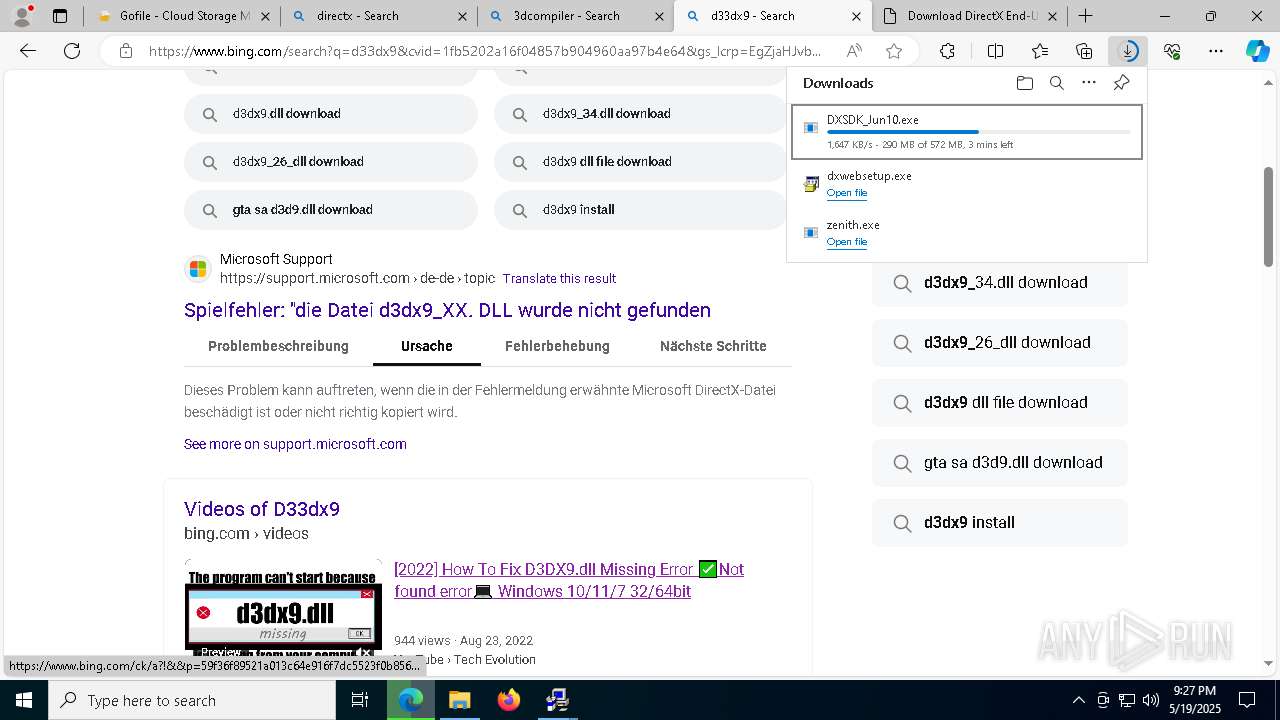Image resolution: width=1280 pixels, height=720 pixels.
Task: Open How To Fix D3DX9.dll Missing Error video link
Action: (x=569, y=580)
